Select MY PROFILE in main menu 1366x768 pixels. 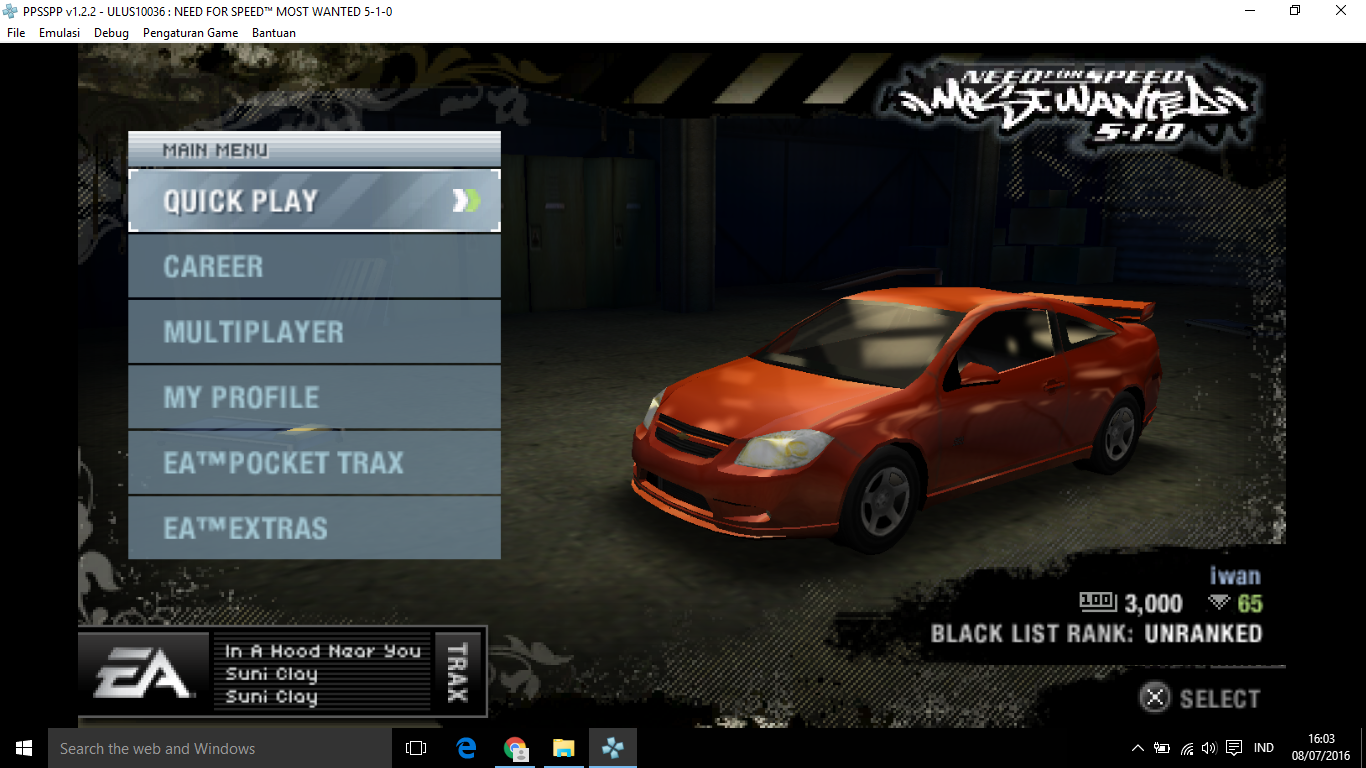(x=314, y=397)
